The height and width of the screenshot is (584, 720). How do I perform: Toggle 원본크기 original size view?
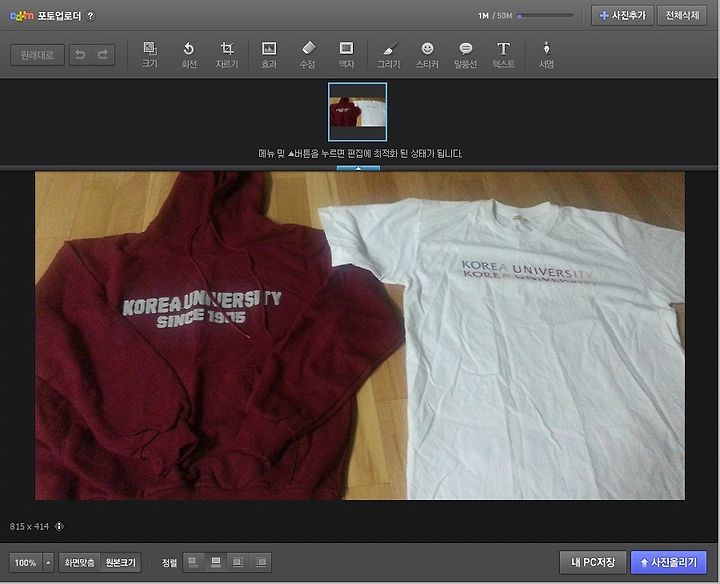120,562
